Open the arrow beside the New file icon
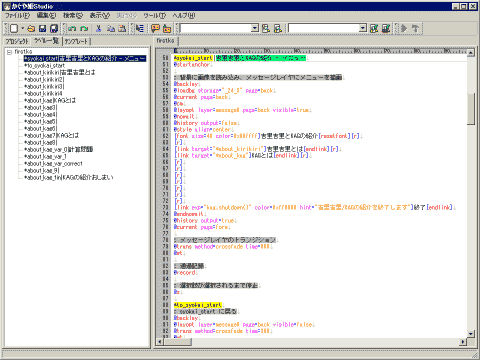The image size is (480, 360). tap(22, 29)
